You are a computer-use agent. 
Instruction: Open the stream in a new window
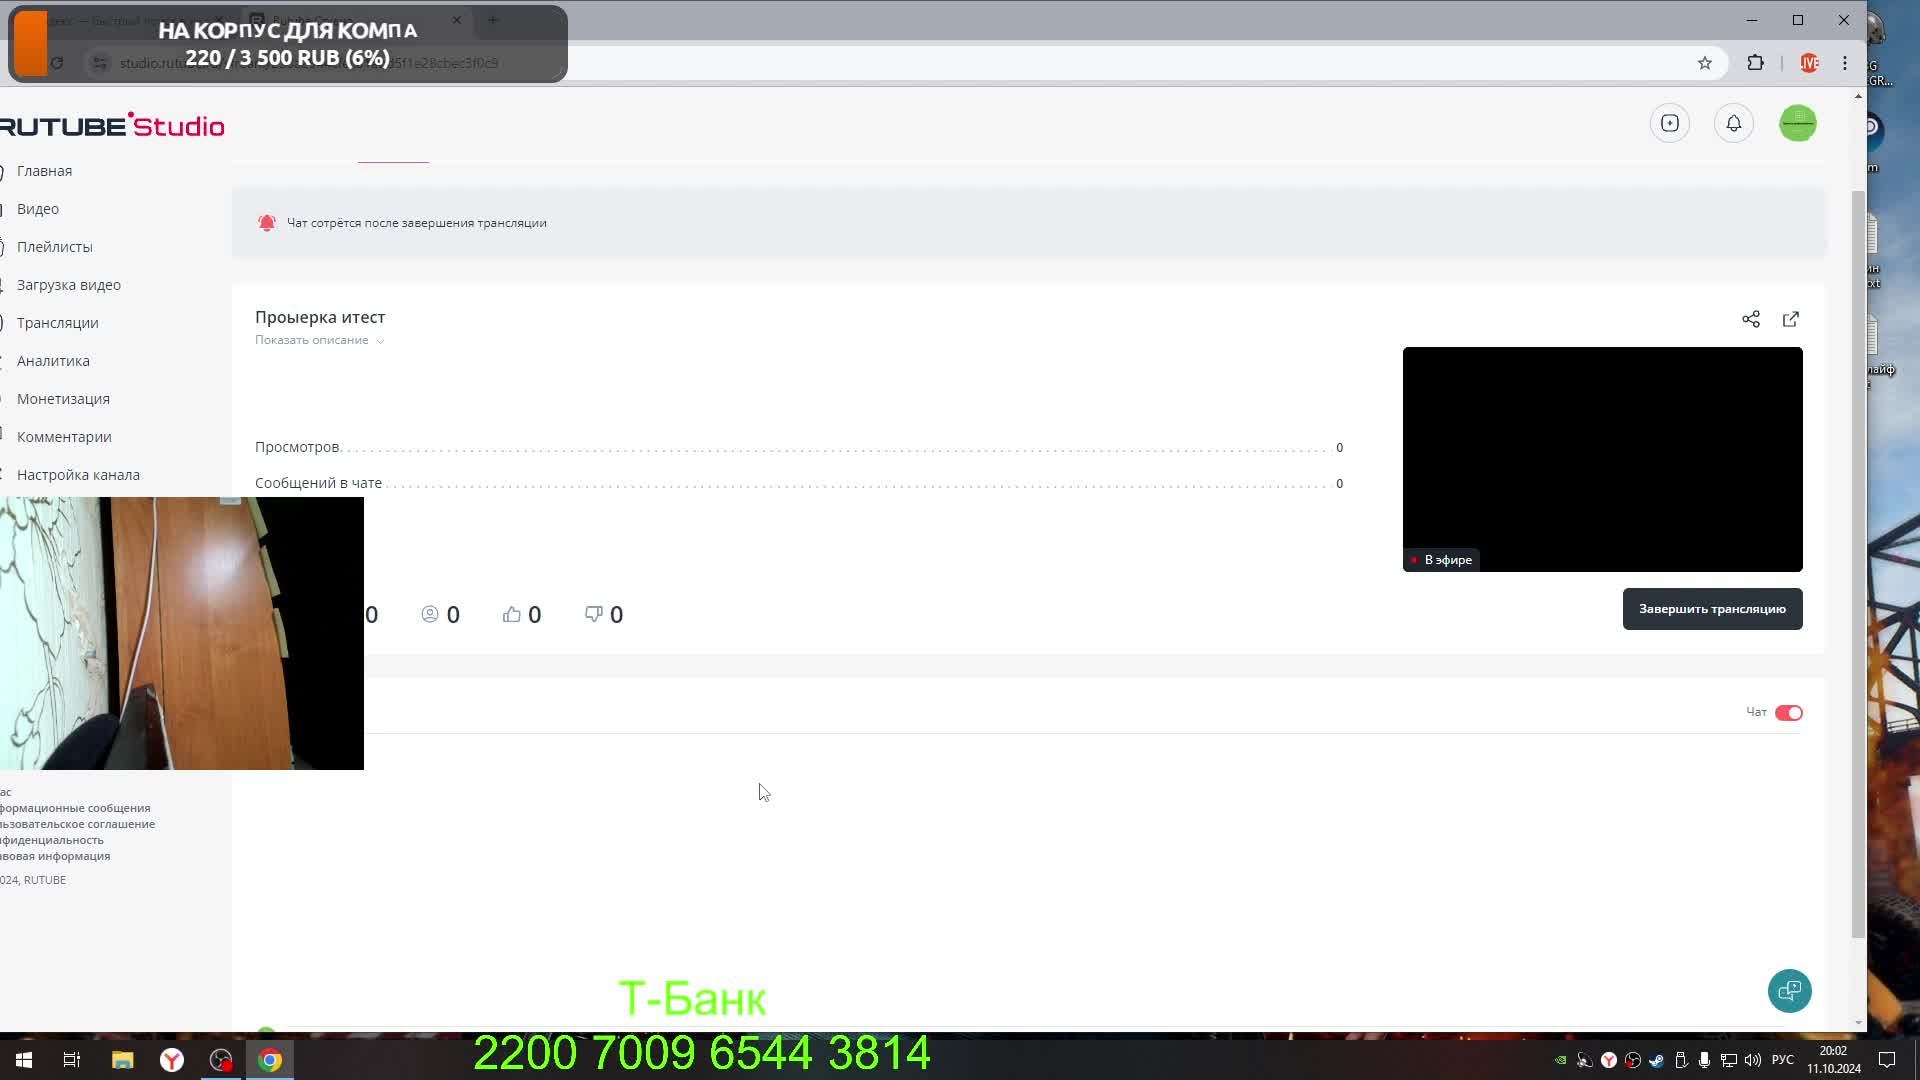[x=1791, y=319]
